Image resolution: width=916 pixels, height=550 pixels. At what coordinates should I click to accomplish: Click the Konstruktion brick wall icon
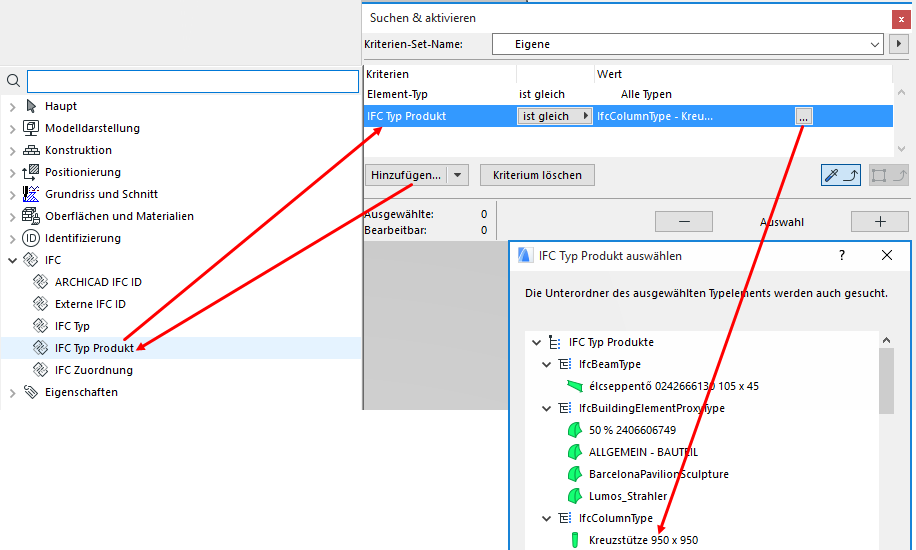point(31,150)
